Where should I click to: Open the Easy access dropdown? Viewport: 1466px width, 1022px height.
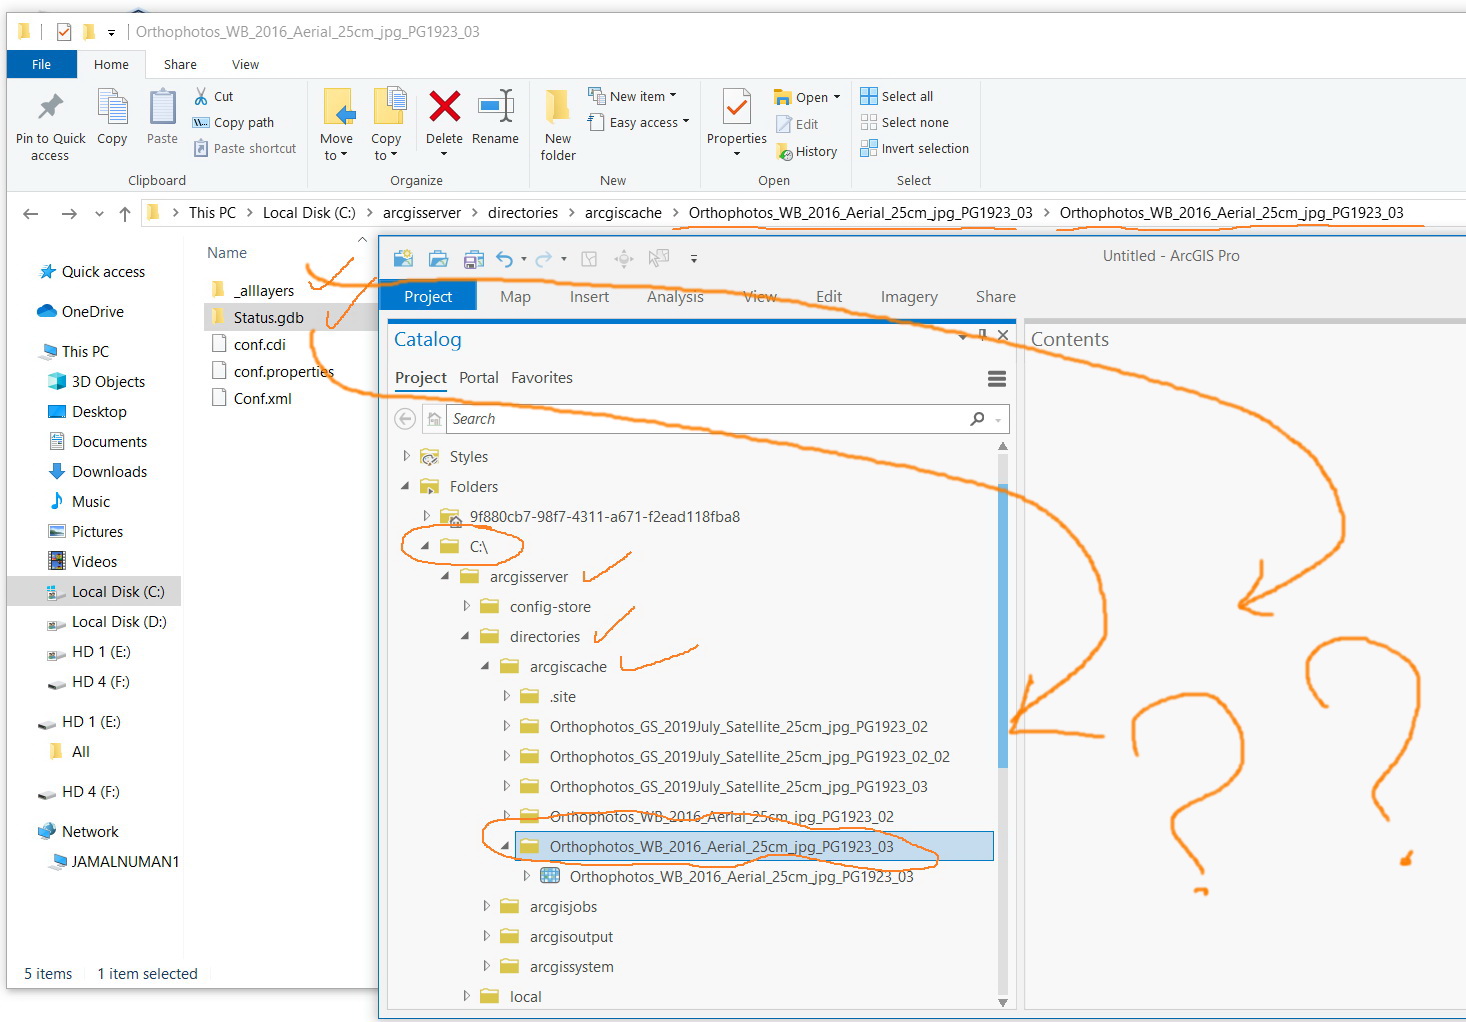pos(639,122)
